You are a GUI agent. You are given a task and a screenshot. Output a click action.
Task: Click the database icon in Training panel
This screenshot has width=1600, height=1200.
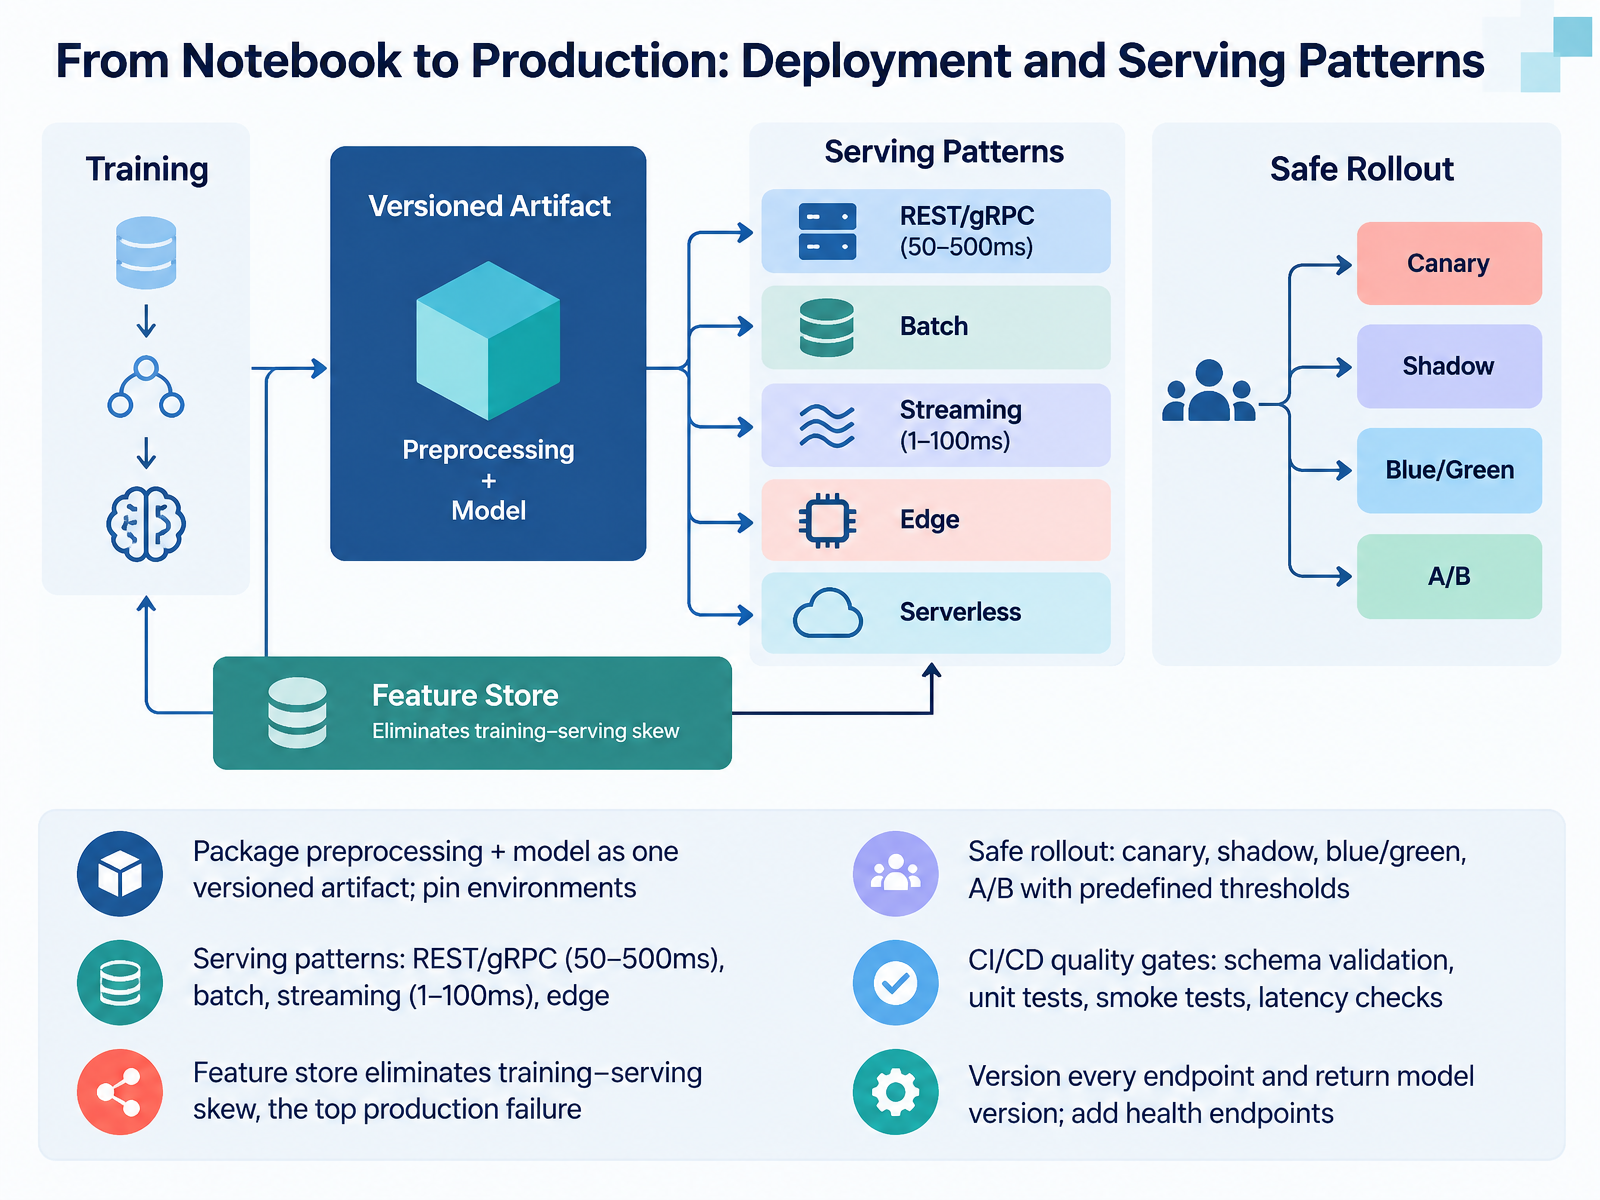tap(146, 253)
